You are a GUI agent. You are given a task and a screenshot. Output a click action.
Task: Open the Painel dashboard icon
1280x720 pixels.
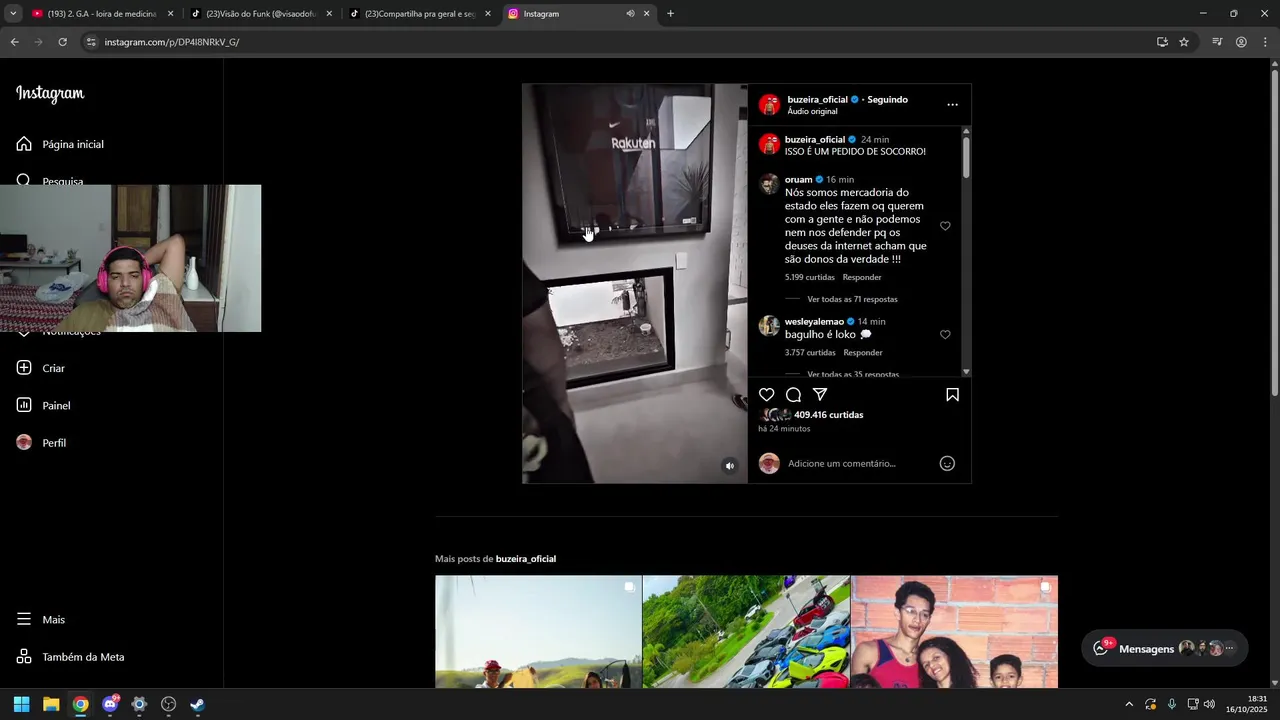coord(24,405)
